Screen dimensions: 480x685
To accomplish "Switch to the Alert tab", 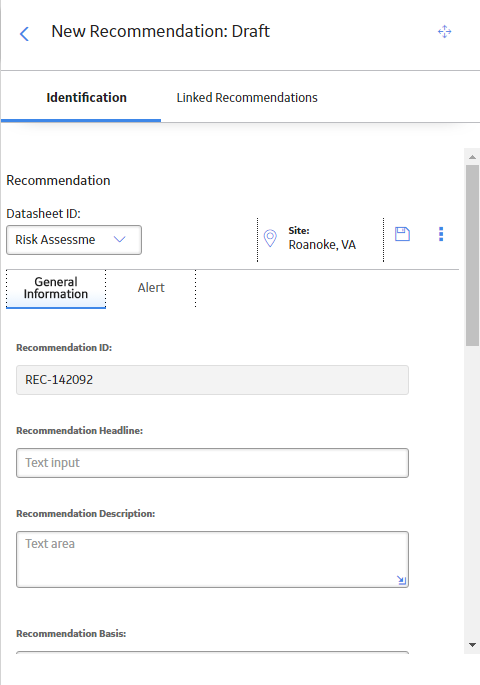I will (151, 287).
